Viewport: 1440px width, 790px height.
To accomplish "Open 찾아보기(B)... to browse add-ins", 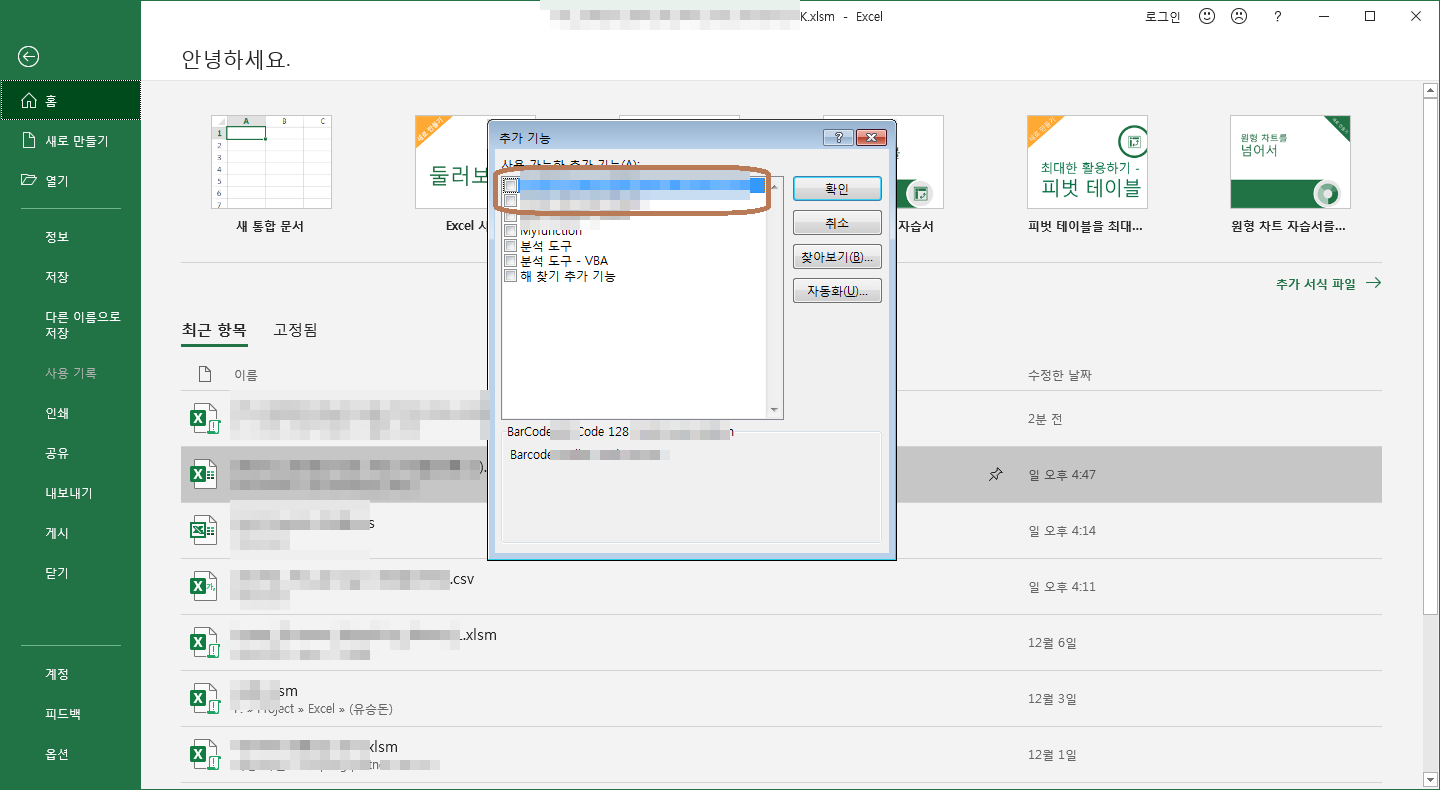I will (837, 257).
